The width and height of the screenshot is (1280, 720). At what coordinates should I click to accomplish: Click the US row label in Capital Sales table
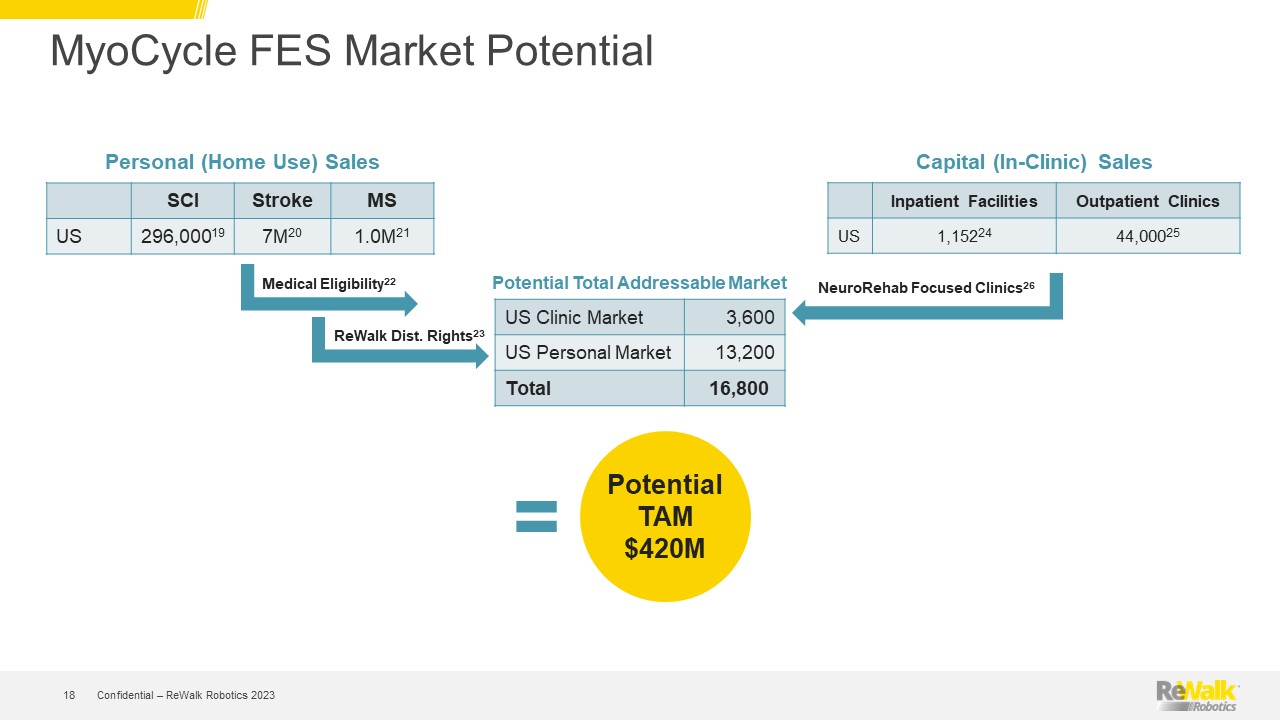pos(850,236)
